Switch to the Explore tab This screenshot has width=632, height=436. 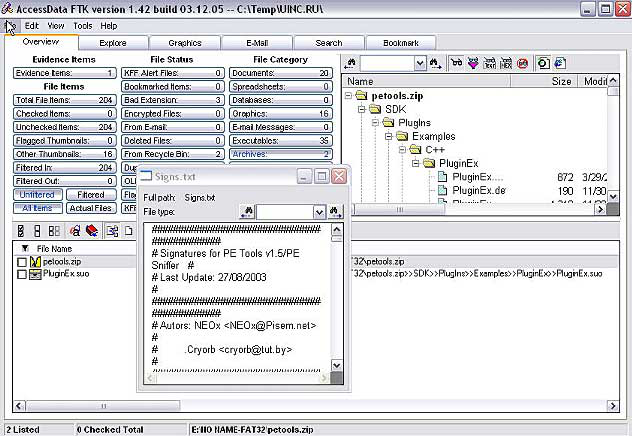pos(113,43)
